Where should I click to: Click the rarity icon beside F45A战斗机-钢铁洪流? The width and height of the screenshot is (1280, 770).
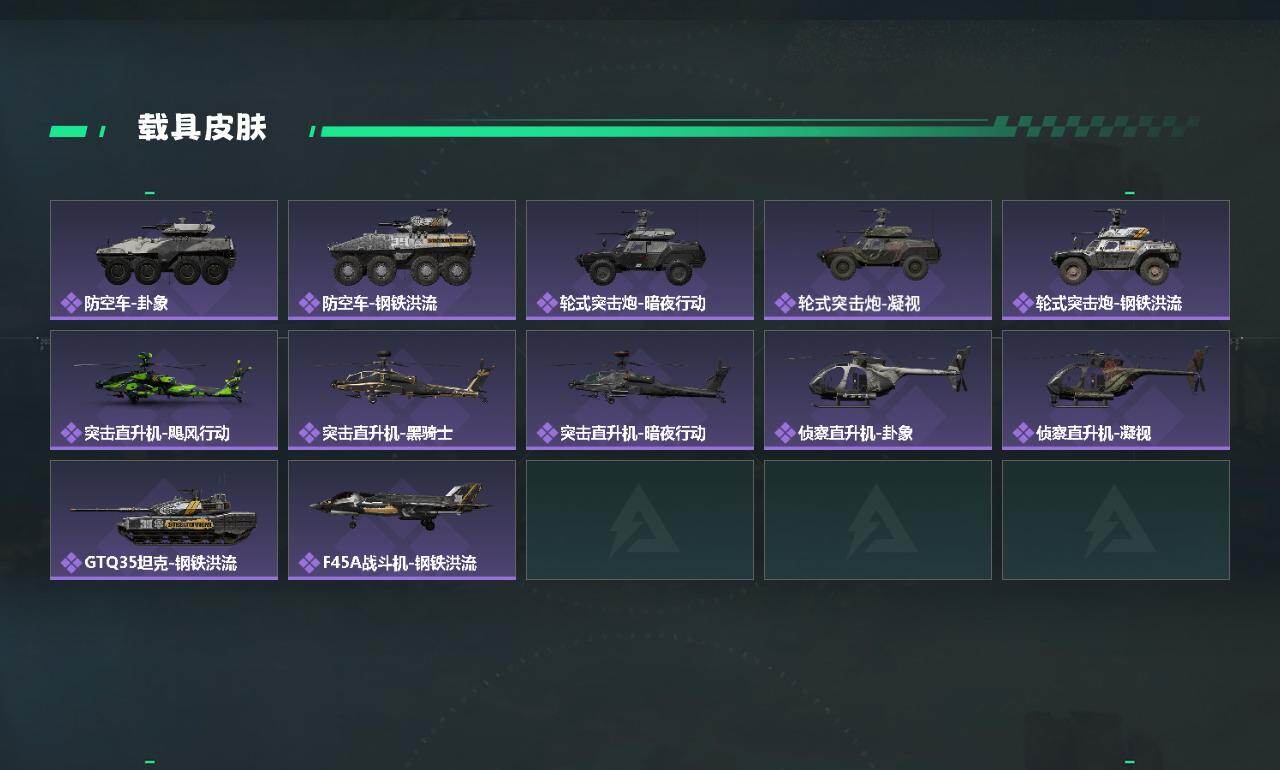(308, 563)
